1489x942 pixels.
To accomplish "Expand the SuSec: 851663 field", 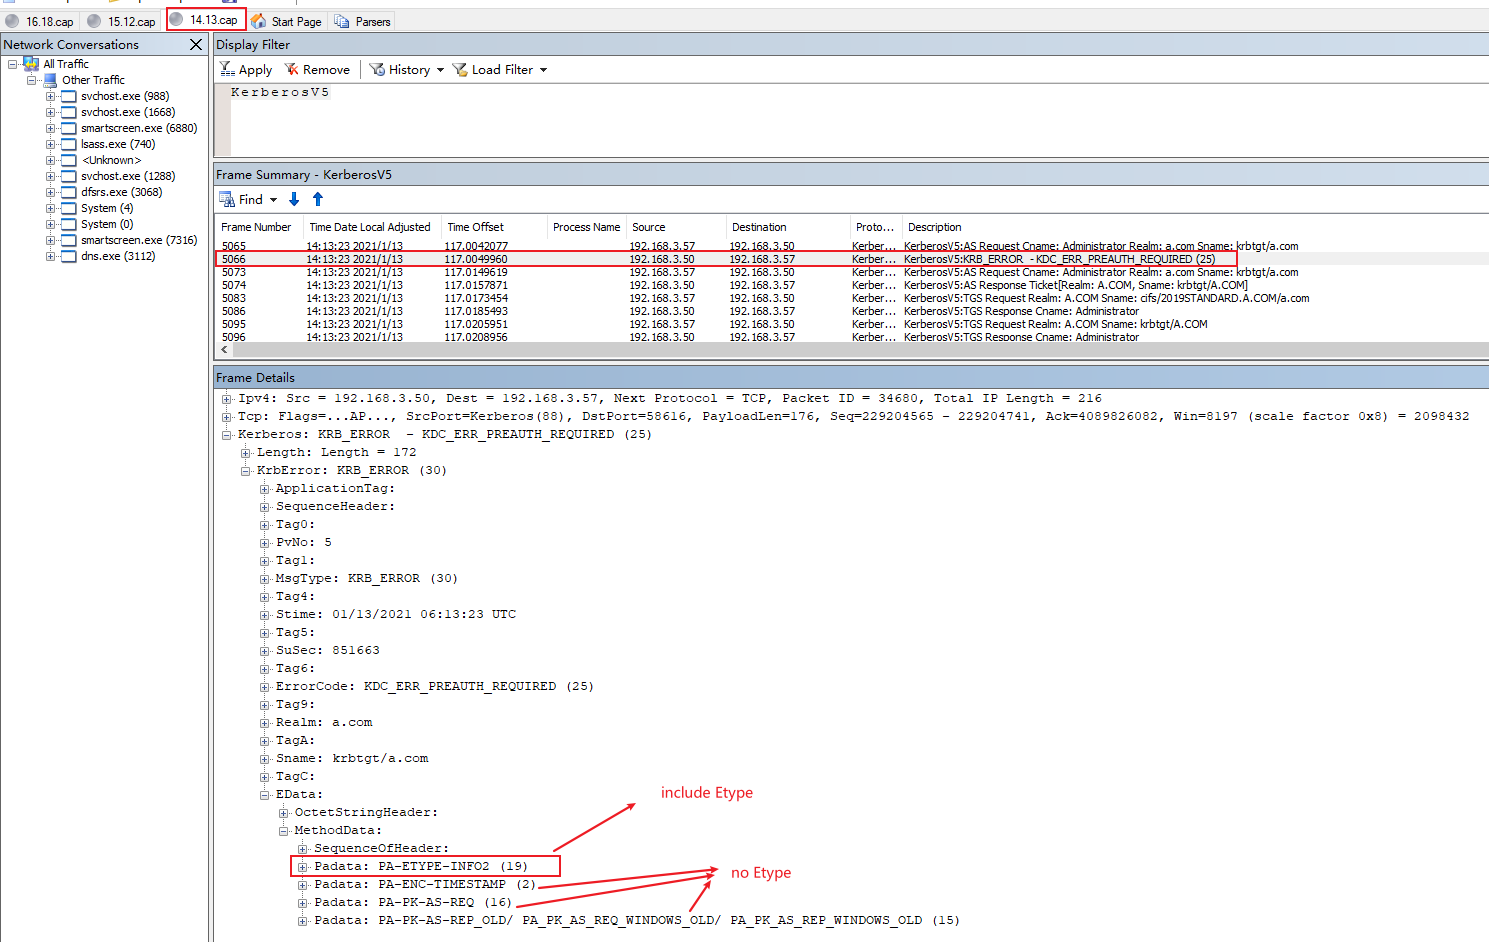I will [265, 650].
